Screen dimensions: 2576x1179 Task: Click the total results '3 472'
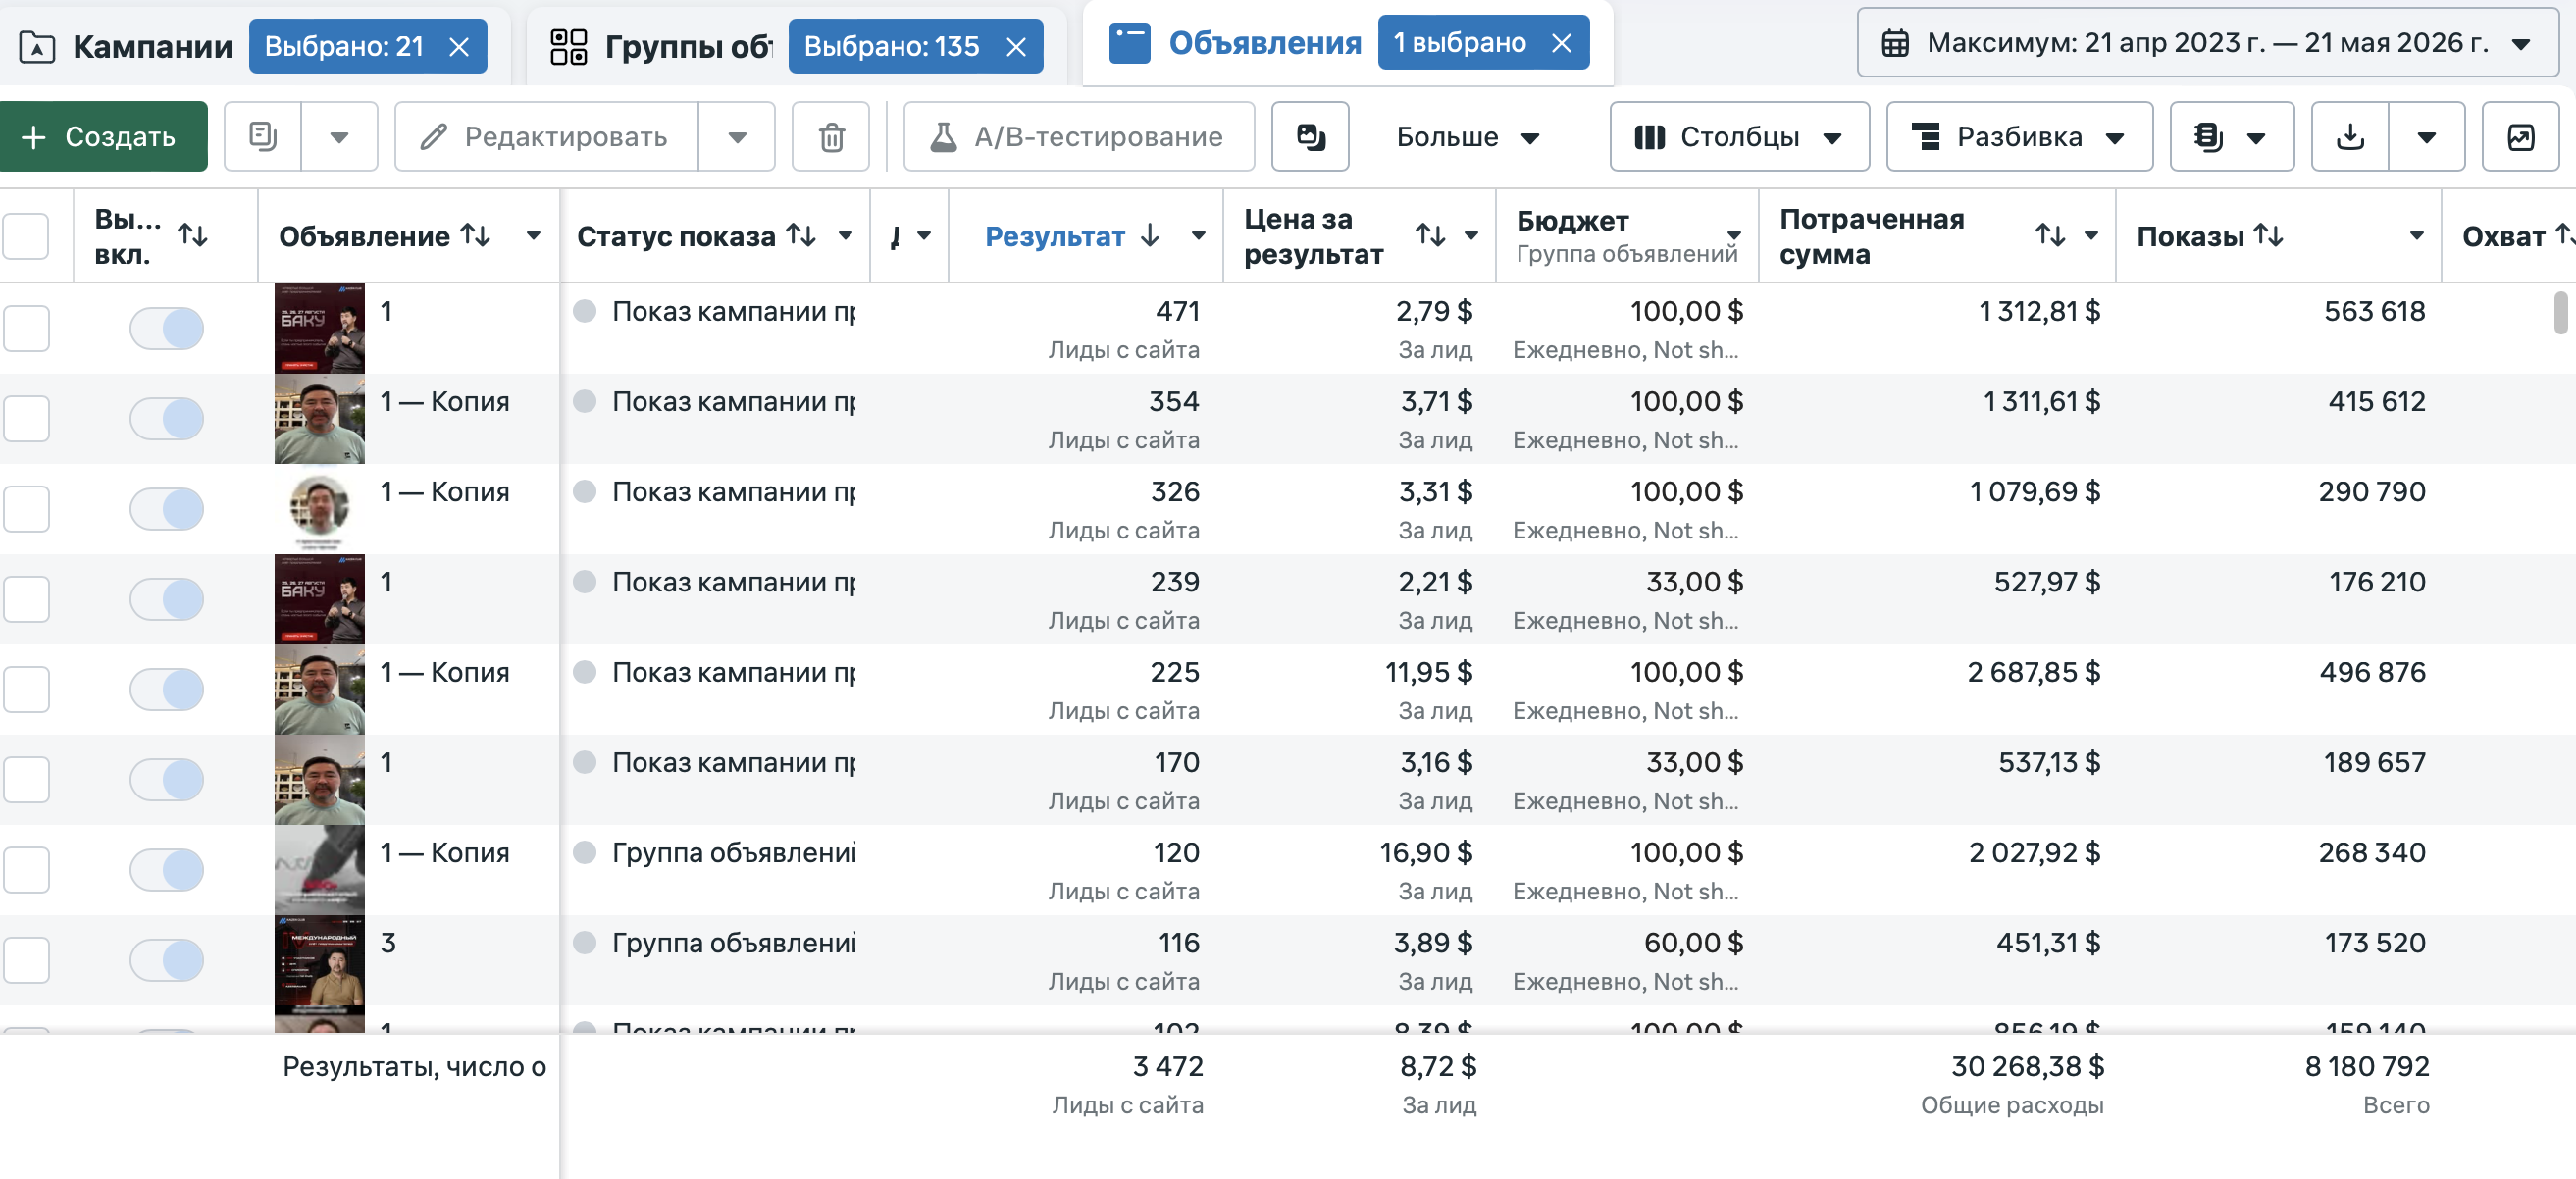coord(1167,1066)
